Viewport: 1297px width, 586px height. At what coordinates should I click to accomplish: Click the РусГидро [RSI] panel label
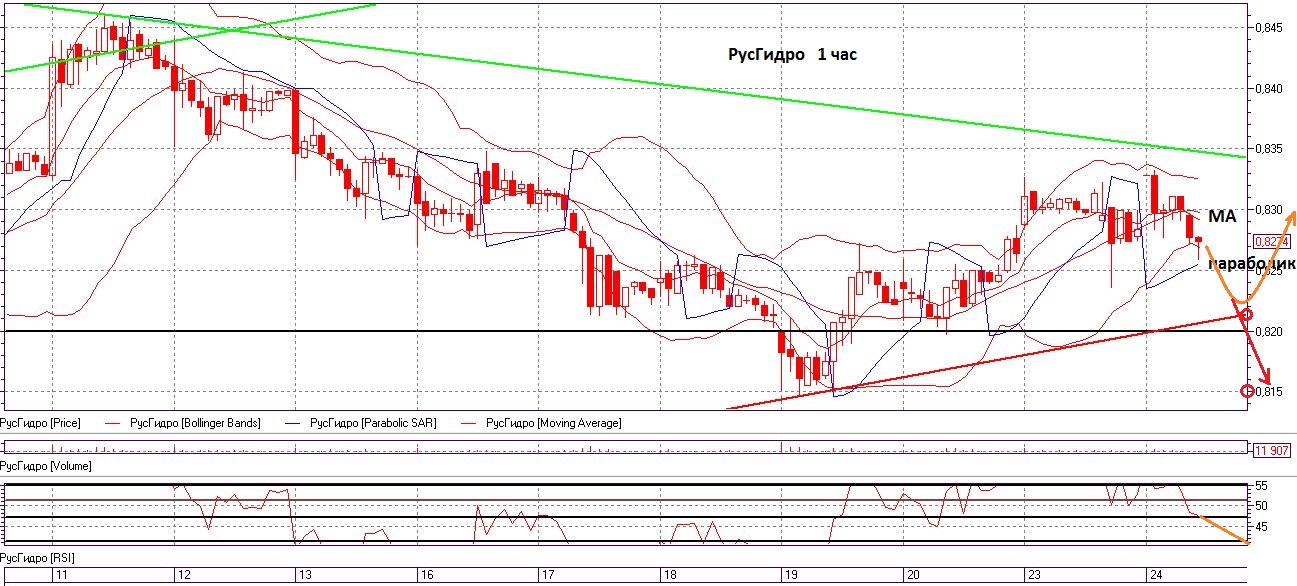click(38, 557)
